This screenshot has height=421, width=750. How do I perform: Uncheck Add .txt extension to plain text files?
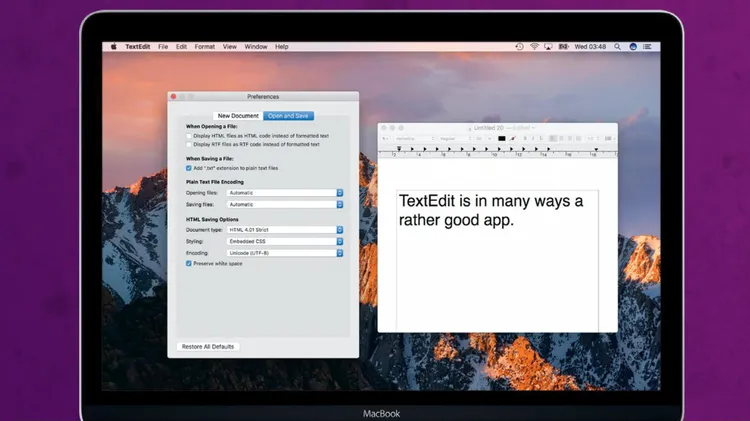(x=189, y=168)
